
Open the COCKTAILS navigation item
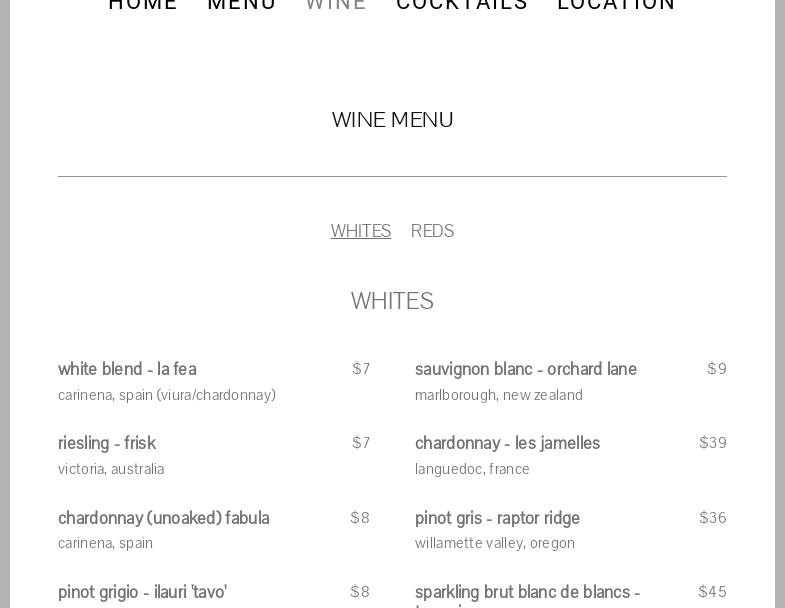coord(462,5)
